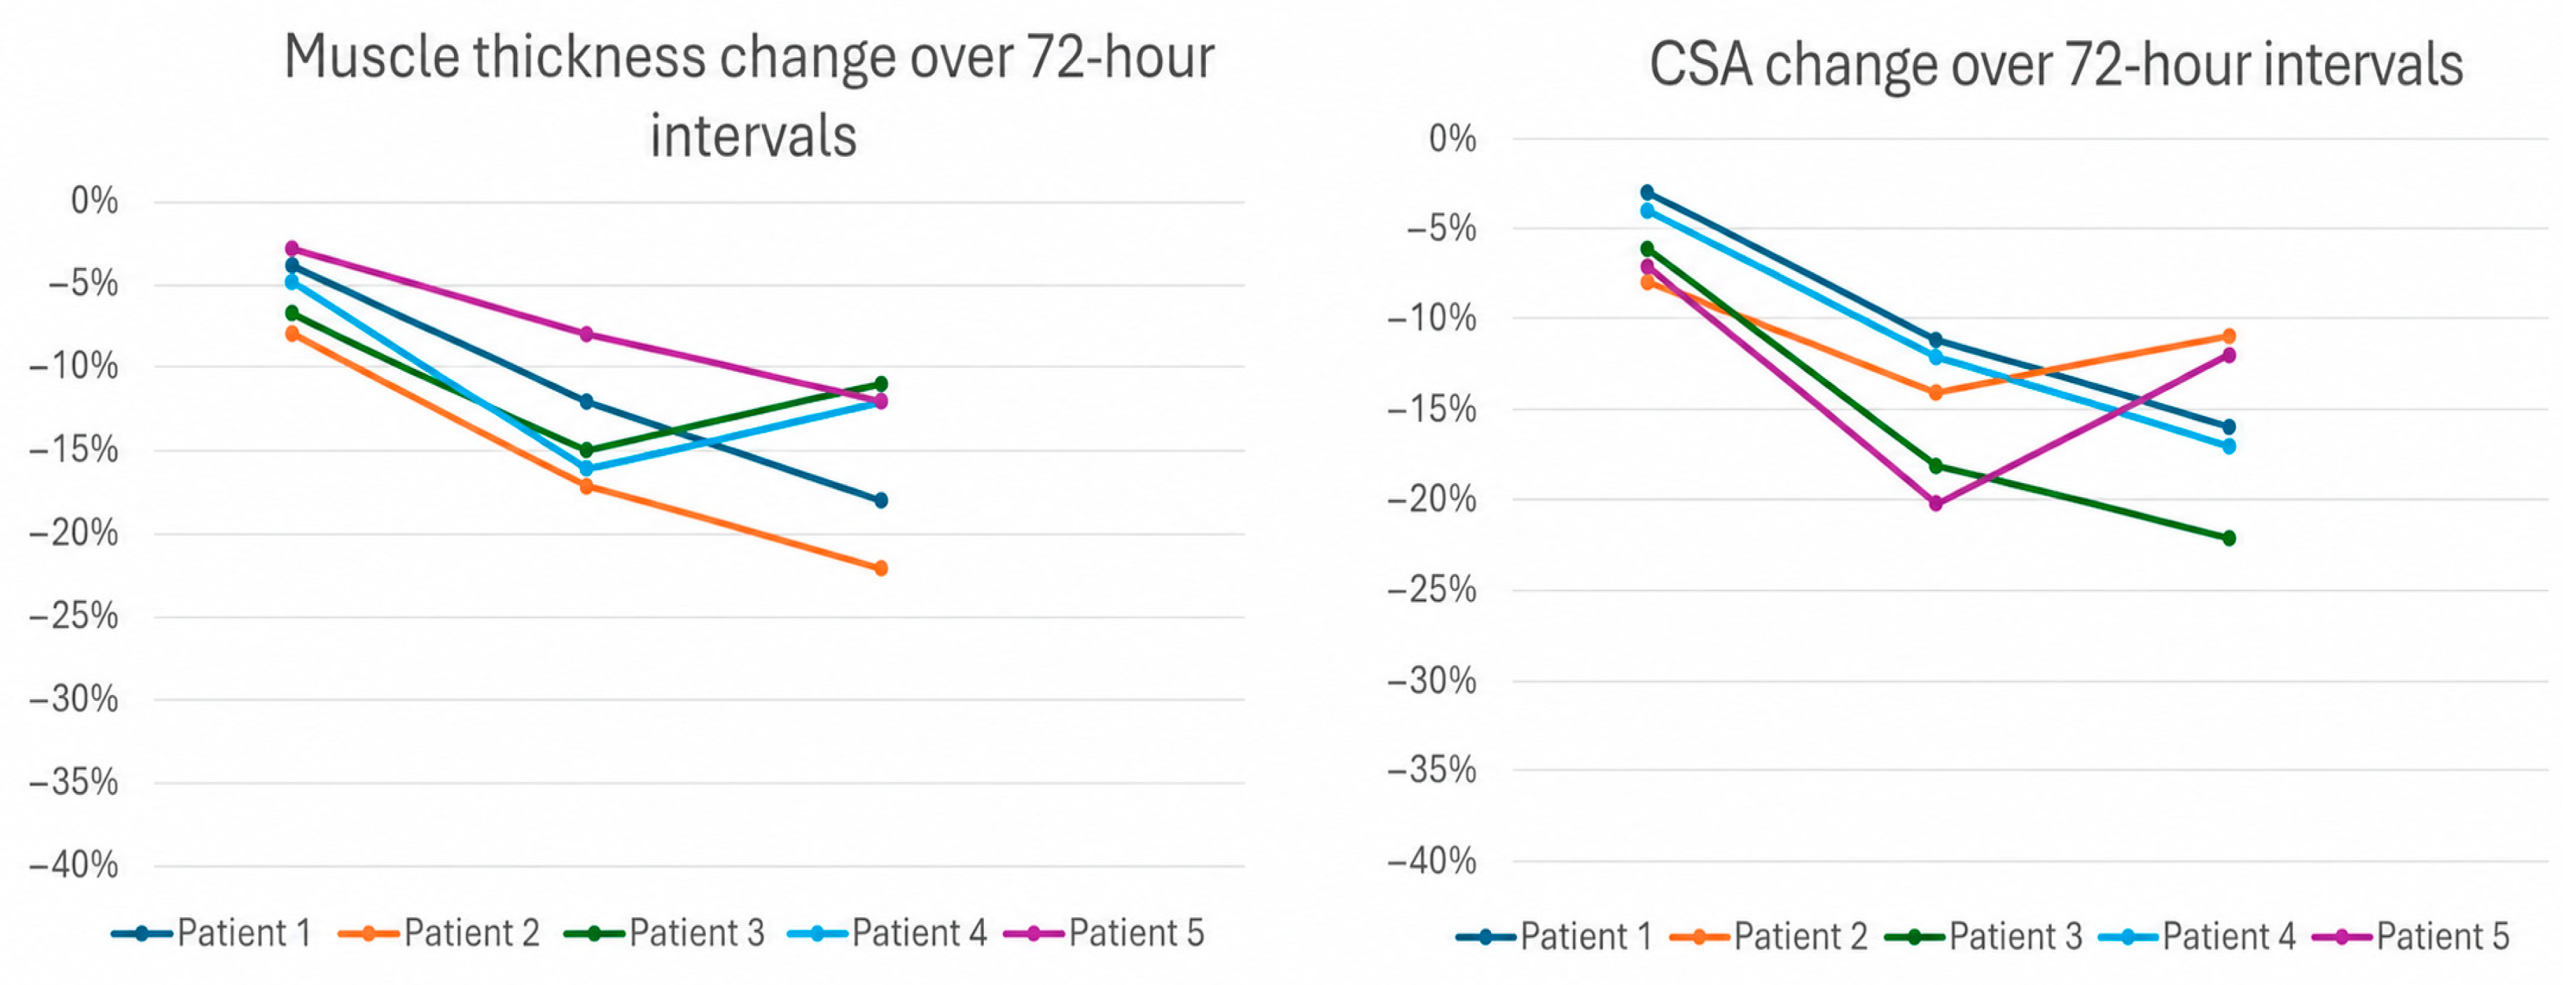Select Patient 4 legend marker in left chart
Screen dimensions: 2576x985
click(x=817, y=934)
